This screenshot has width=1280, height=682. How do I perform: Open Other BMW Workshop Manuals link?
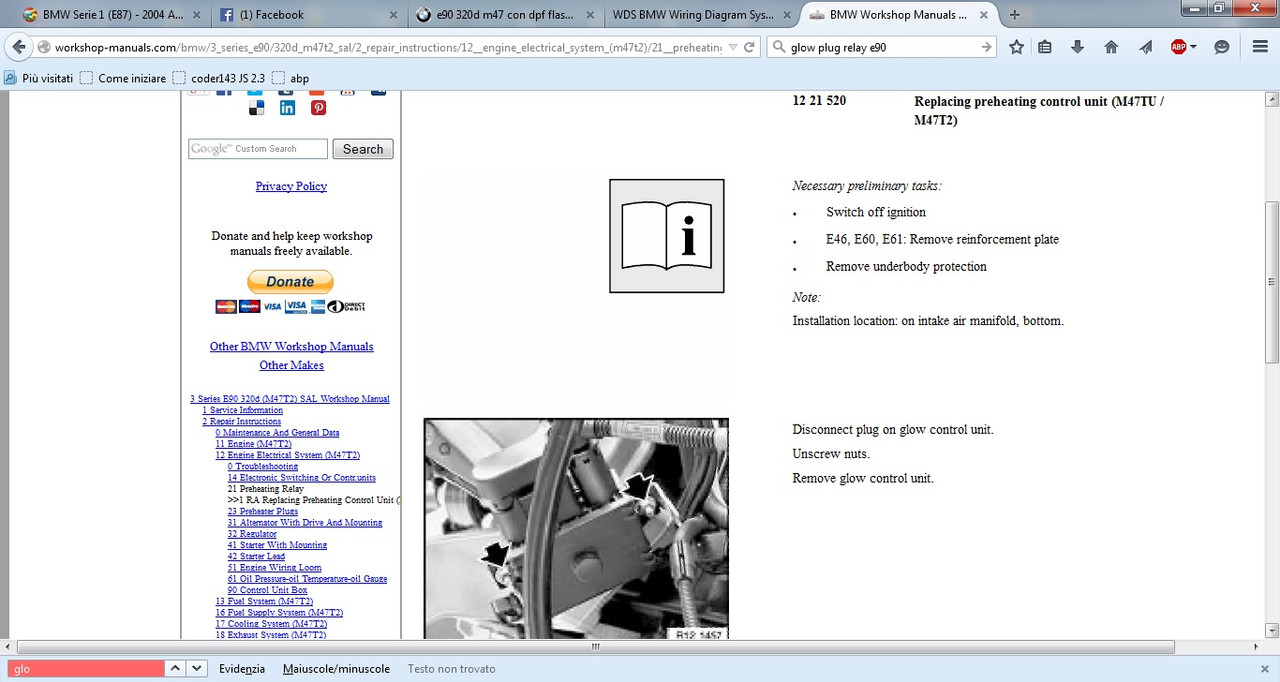pyautogui.click(x=291, y=346)
